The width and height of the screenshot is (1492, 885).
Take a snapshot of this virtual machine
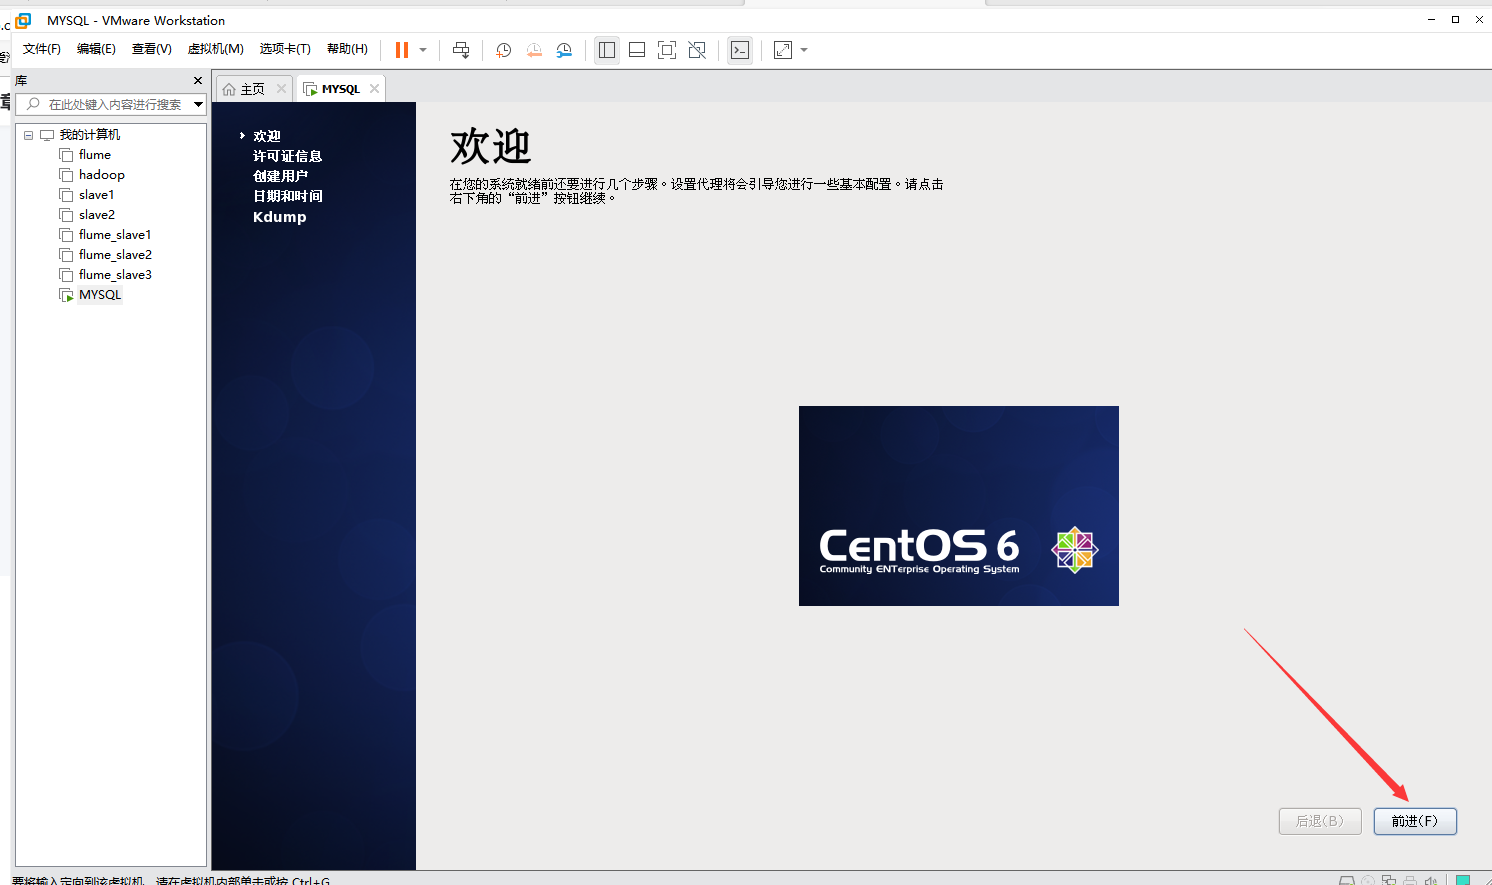(503, 50)
